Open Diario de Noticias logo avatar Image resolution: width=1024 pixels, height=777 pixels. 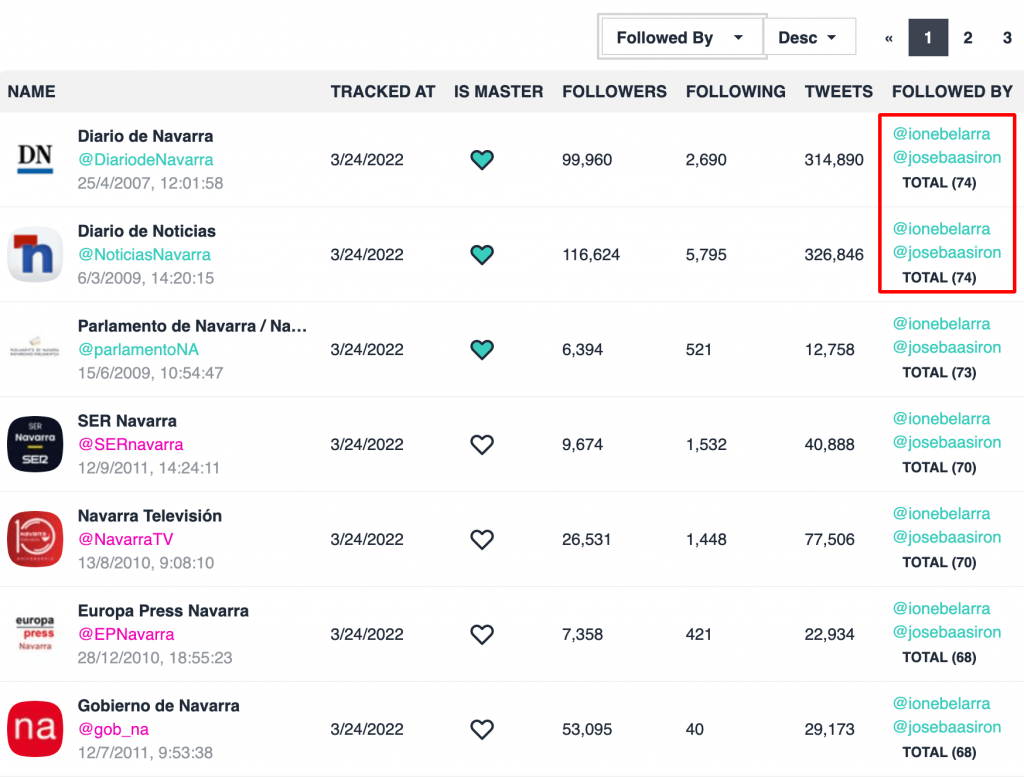coord(35,254)
